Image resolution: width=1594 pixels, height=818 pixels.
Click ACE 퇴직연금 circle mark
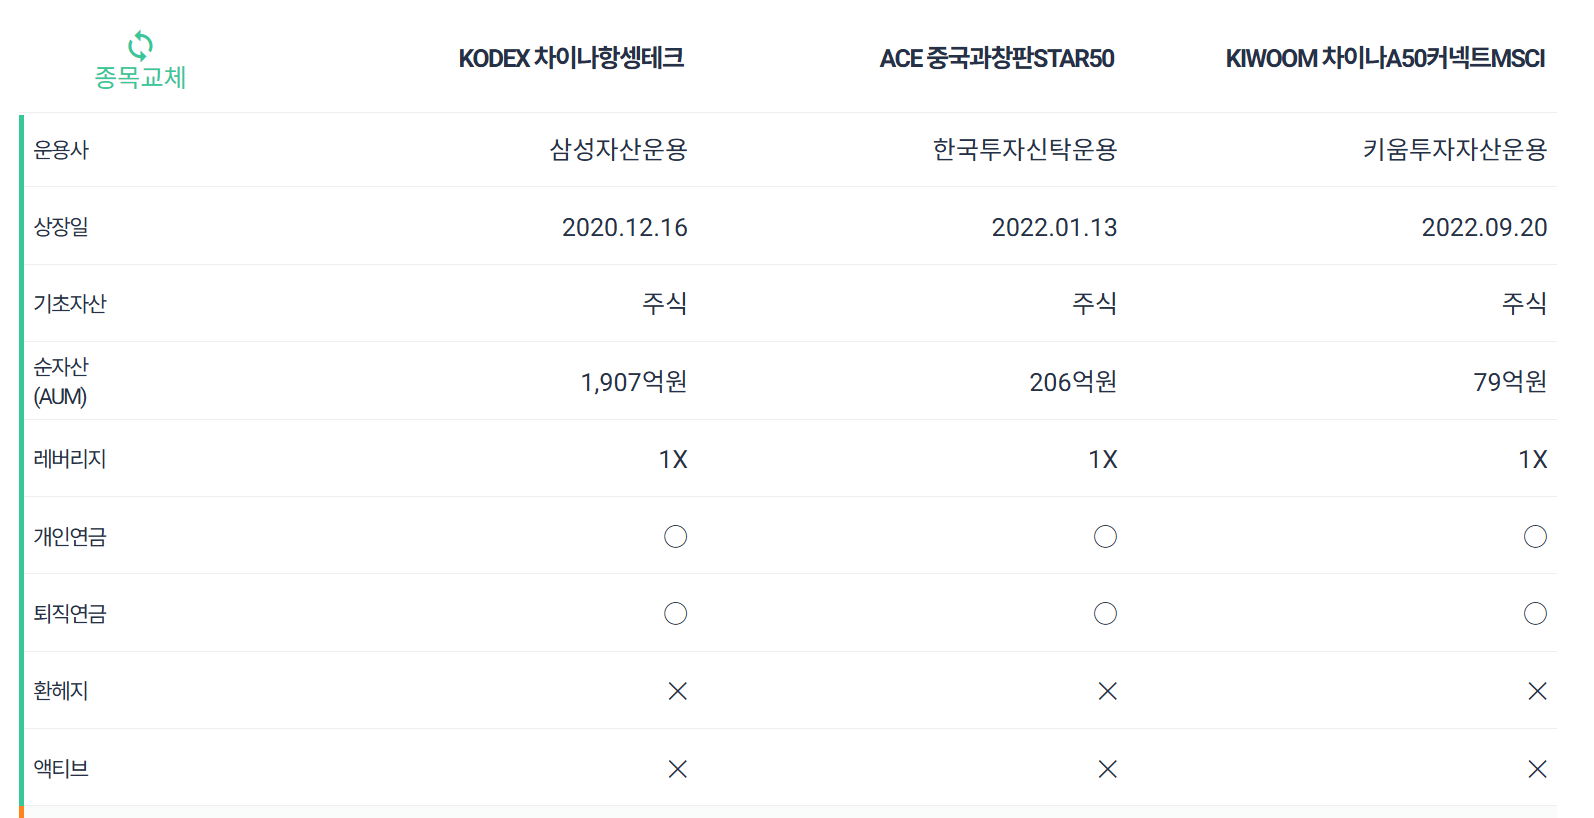(1105, 614)
